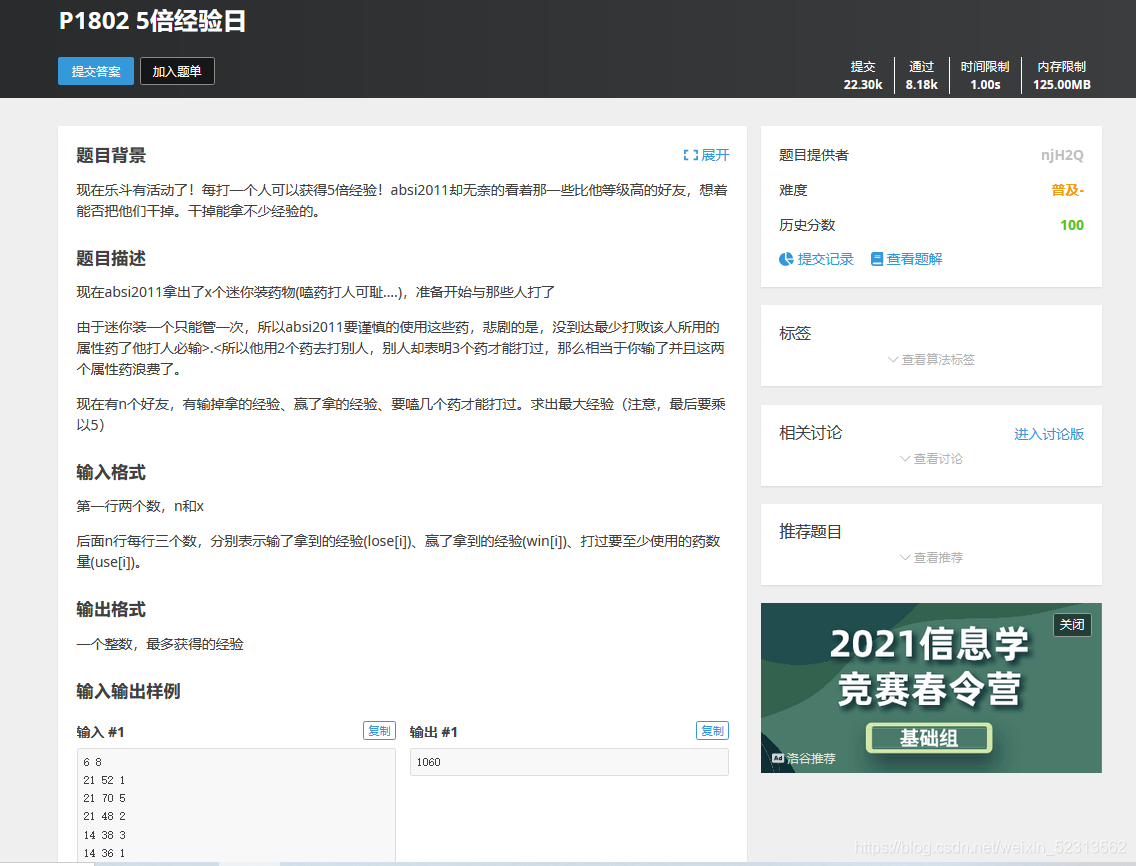Screen dimensions: 1136x866
Task: Click the 相关讨论 panel heading
Action: [810, 433]
